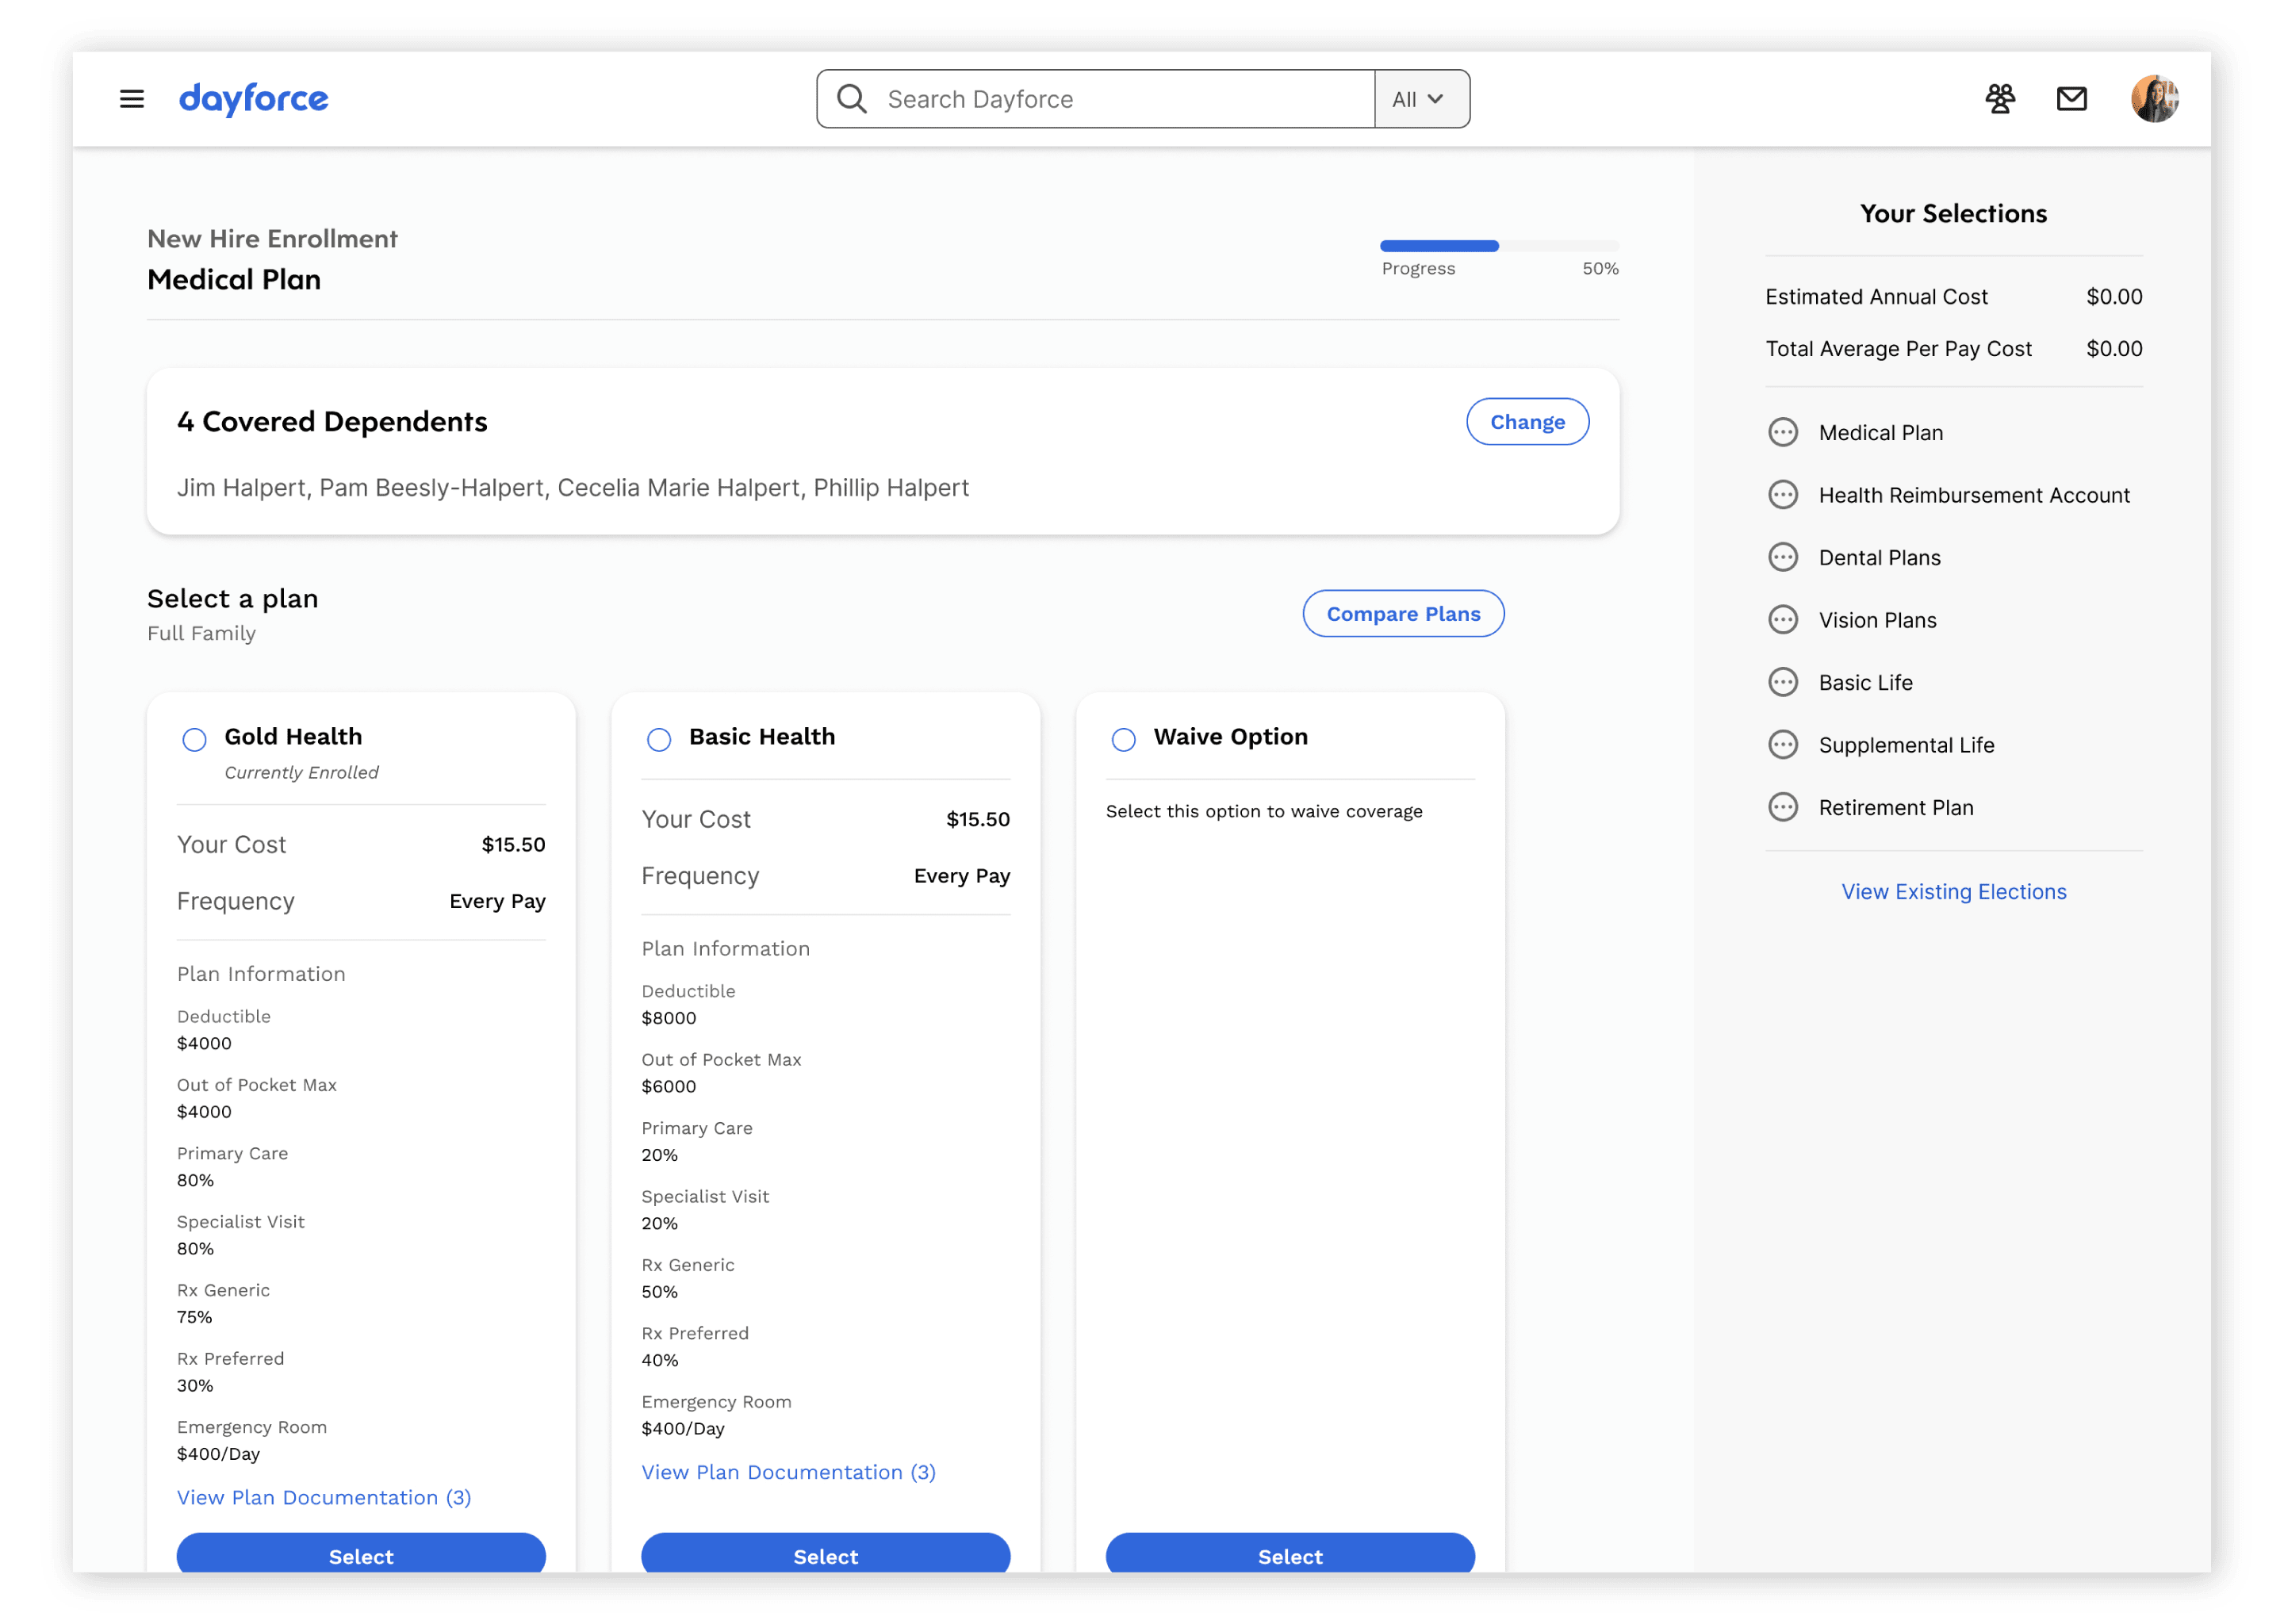
Task: Open the messages envelope icon
Action: click(x=2071, y=98)
